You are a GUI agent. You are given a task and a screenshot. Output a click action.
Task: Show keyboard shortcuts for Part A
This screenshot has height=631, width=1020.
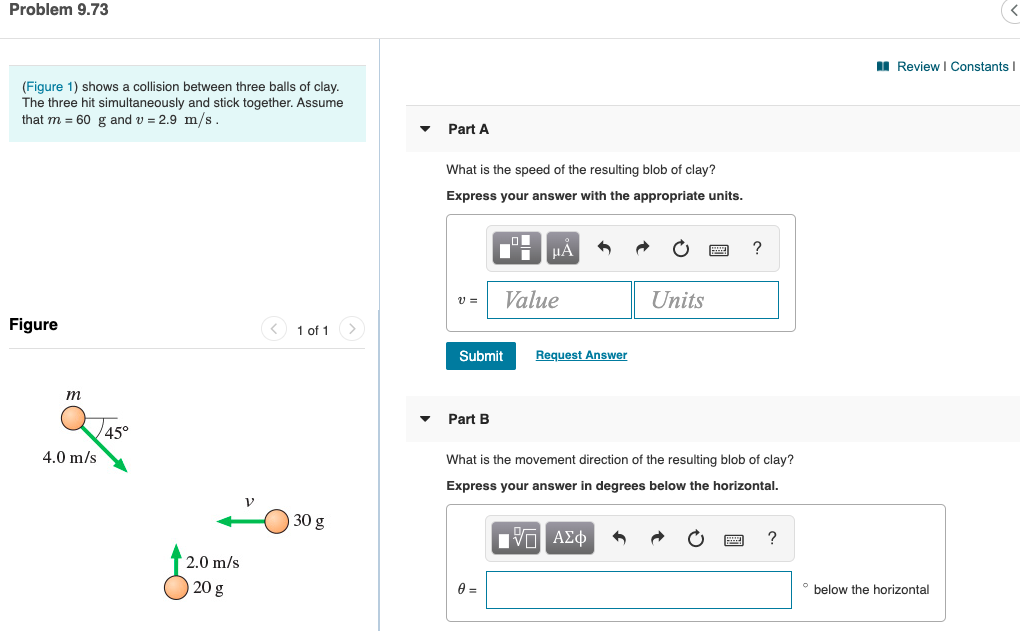719,250
